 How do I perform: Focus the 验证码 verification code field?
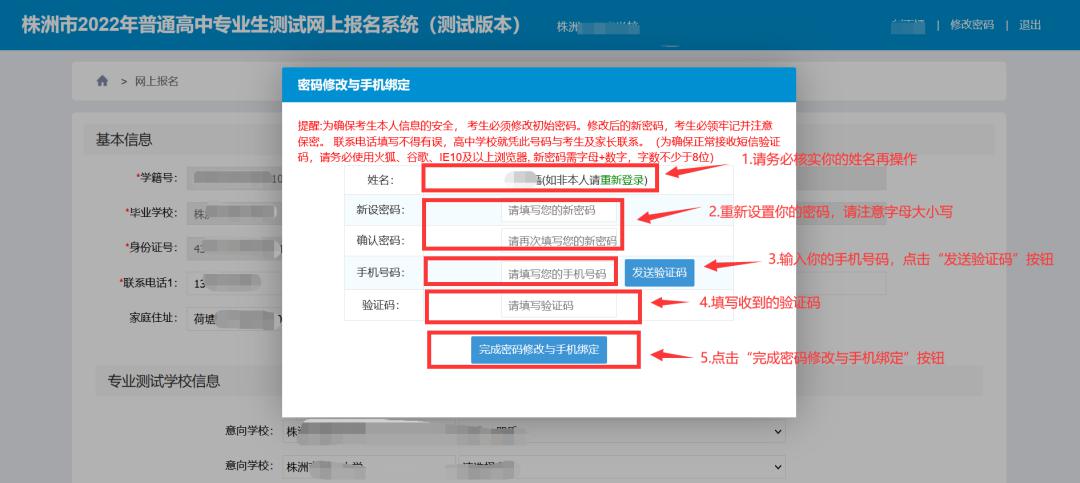[x=559, y=305]
